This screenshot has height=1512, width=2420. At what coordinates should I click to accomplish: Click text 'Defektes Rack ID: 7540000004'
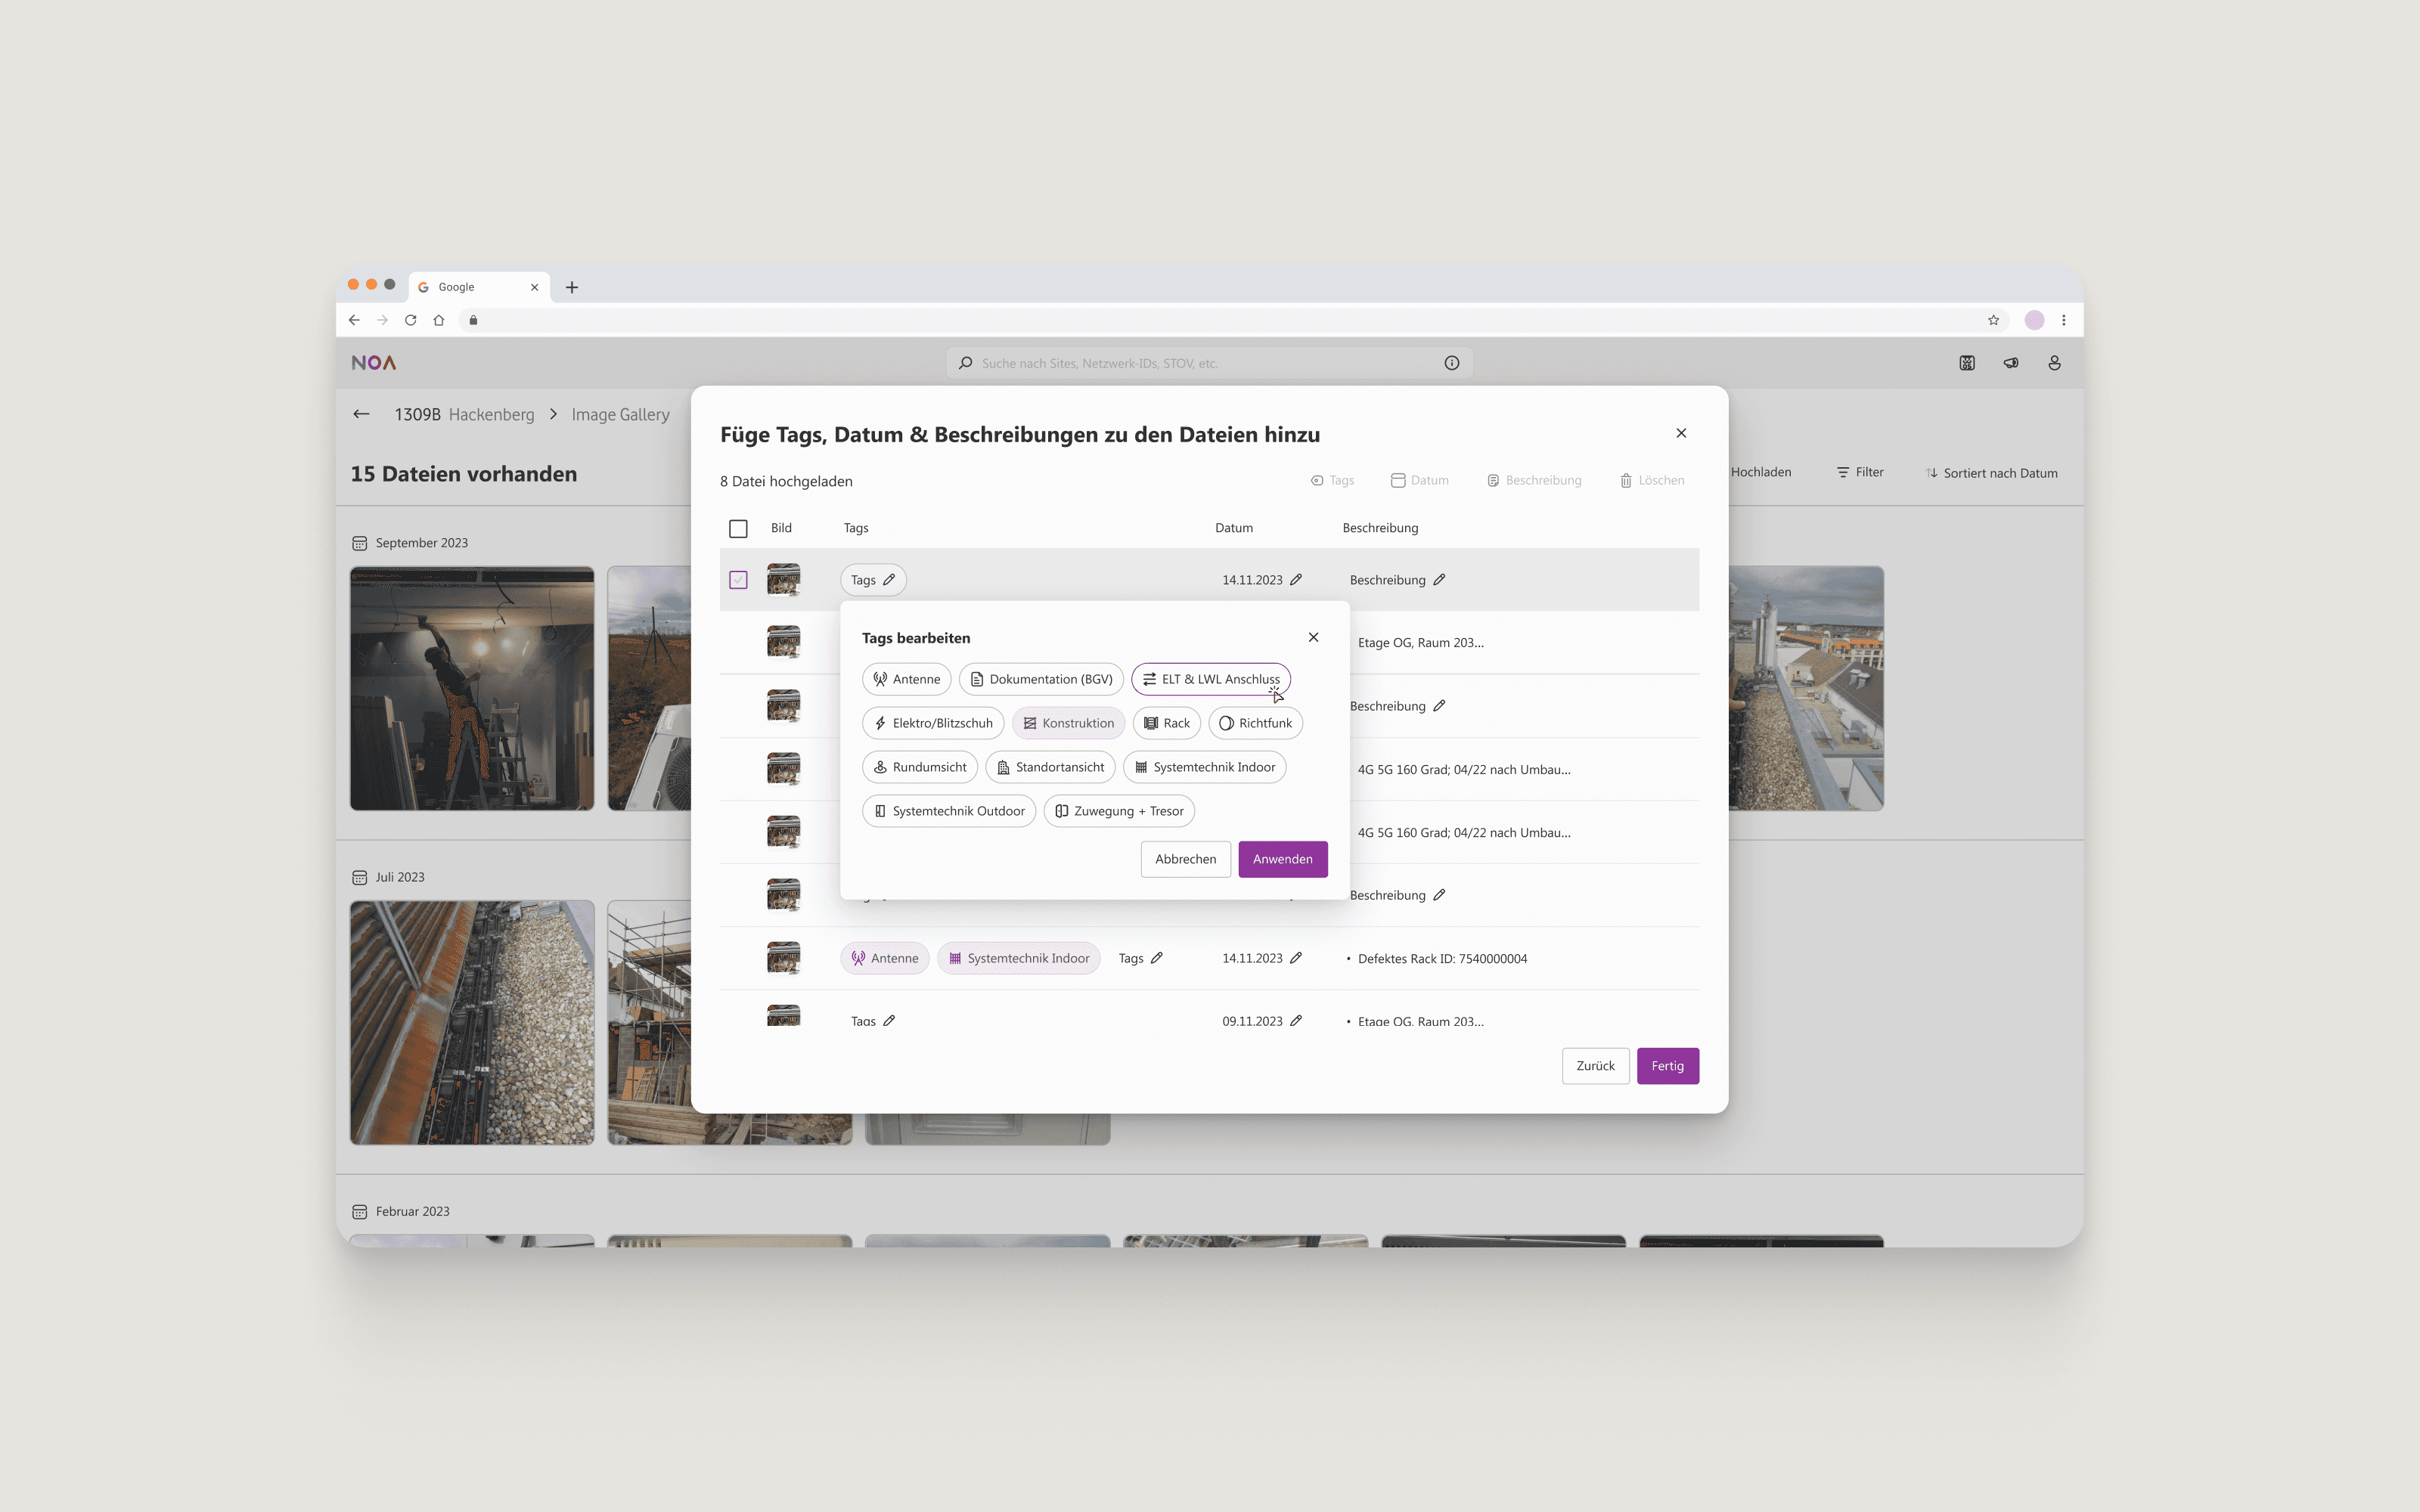pyautogui.click(x=1442, y=959)
